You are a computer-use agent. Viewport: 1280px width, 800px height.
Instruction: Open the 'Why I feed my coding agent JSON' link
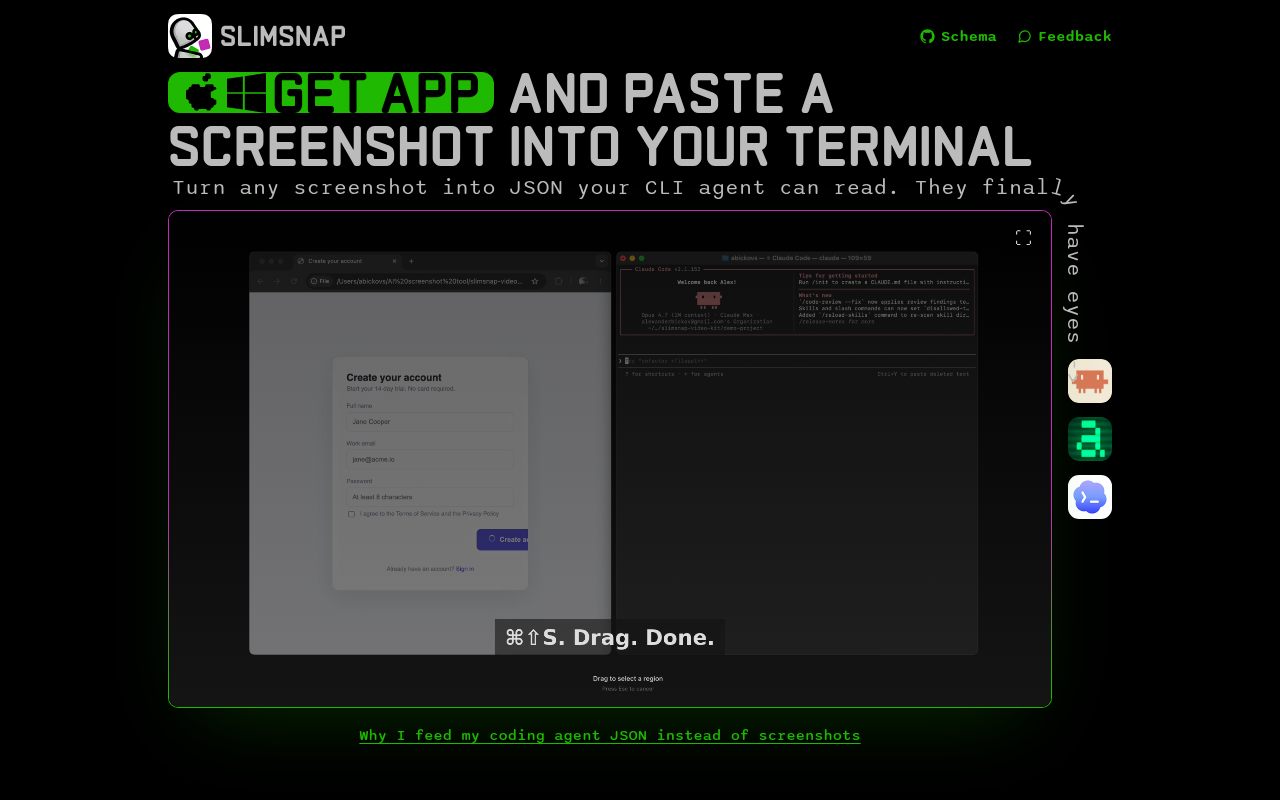[610, 736]
